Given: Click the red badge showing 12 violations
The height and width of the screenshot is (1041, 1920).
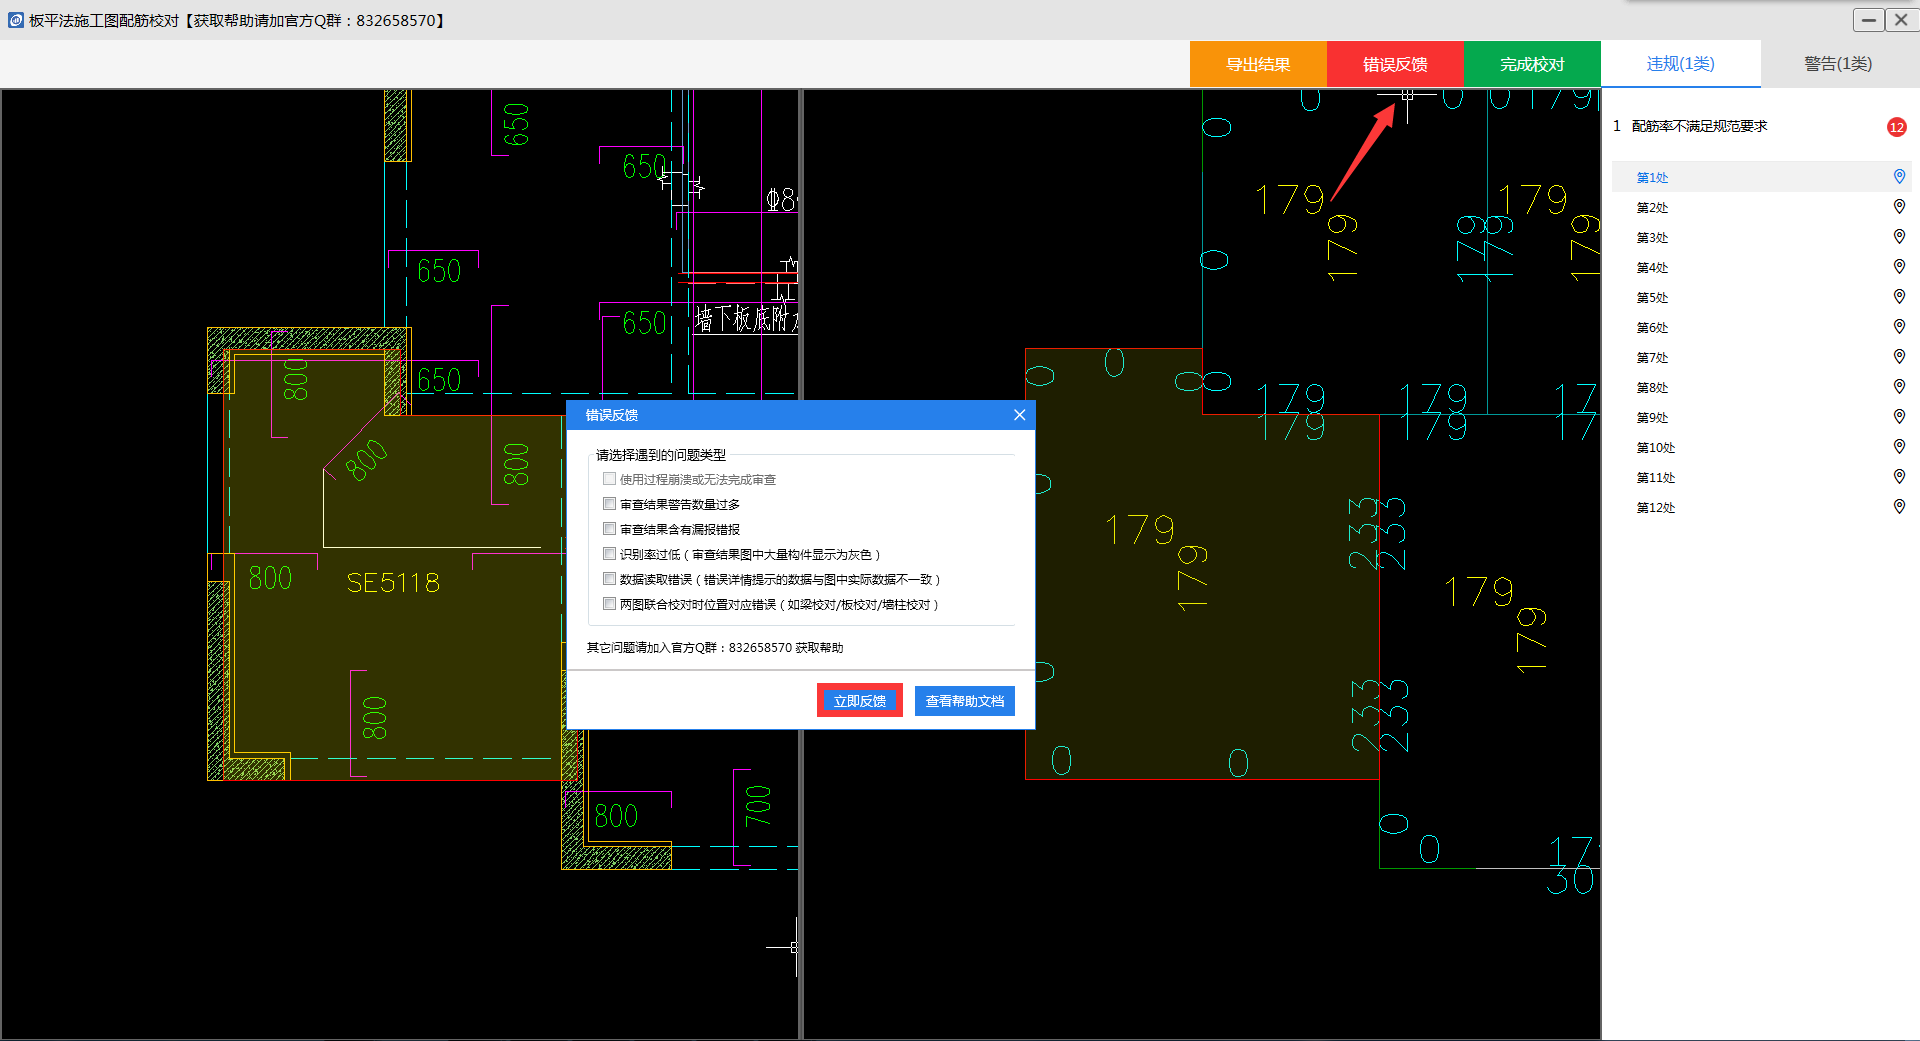Looking at the screenshot, I should point(1896,127).
